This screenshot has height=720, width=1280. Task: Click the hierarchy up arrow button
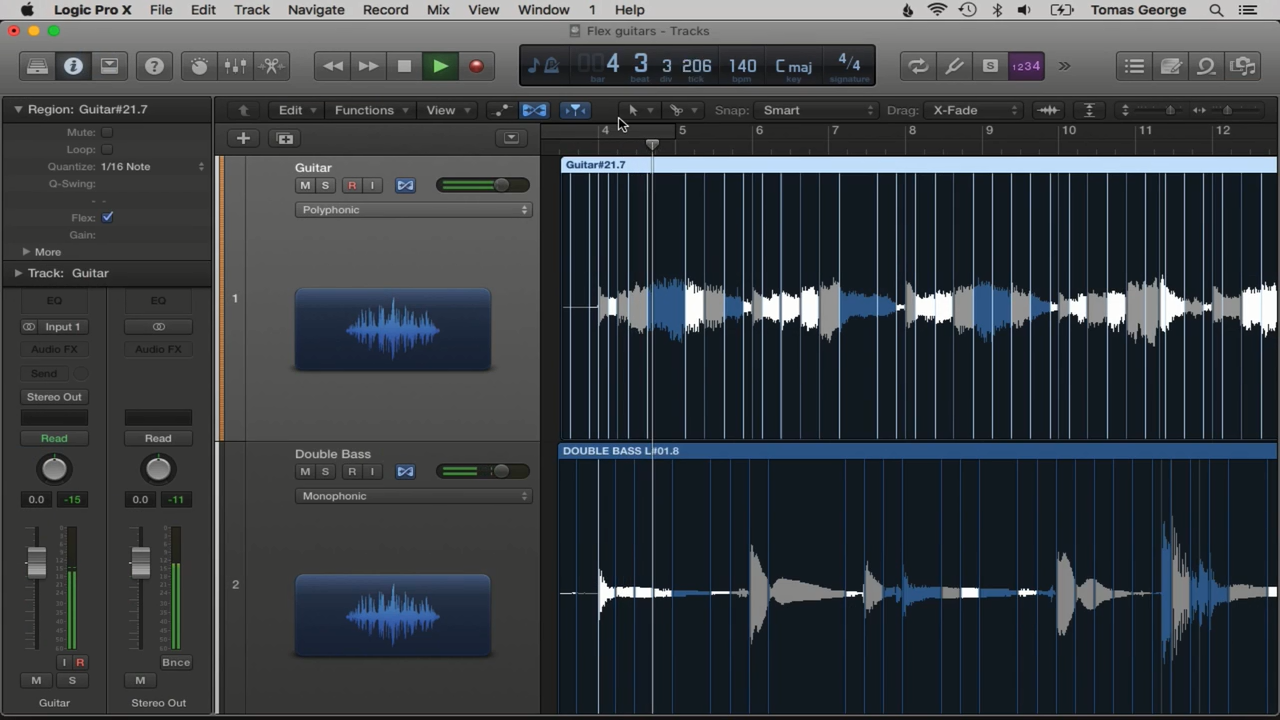243,110
